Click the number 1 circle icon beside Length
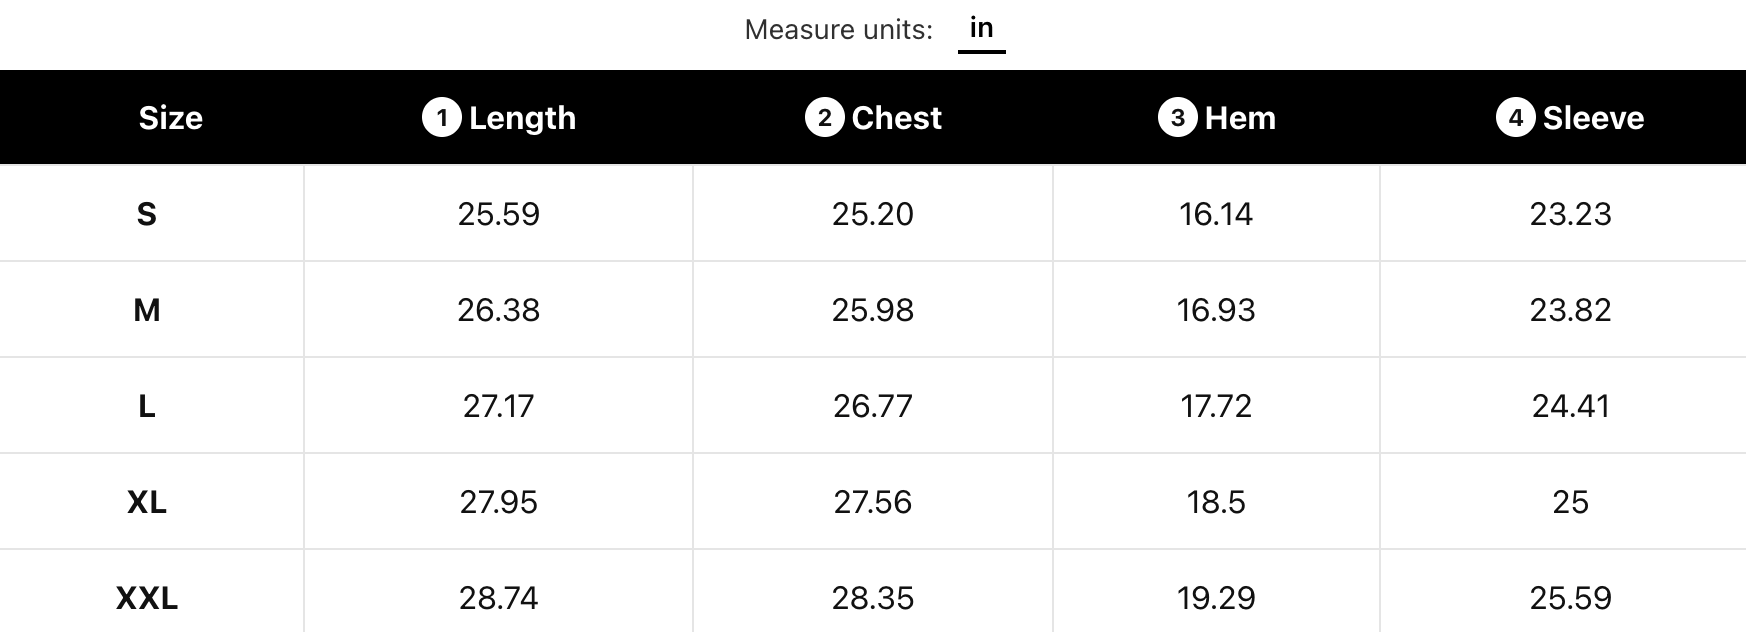The height and width of the screenshot is (632, 1746). pyautogui.click(x=441, y=117)
